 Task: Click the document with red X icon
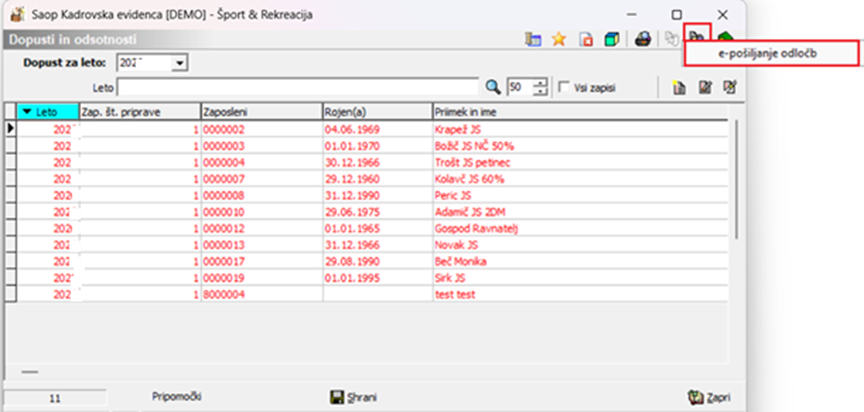click(x=586, y=40)
